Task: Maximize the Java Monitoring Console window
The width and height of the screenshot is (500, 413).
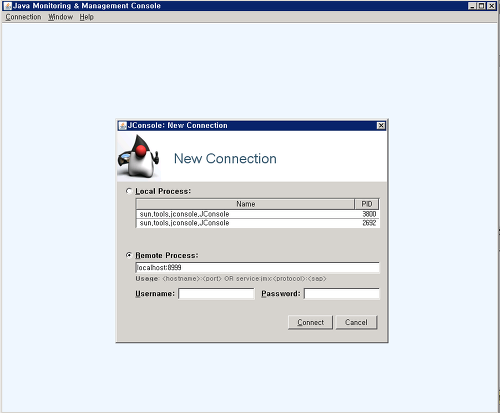Action: (482, 6)
